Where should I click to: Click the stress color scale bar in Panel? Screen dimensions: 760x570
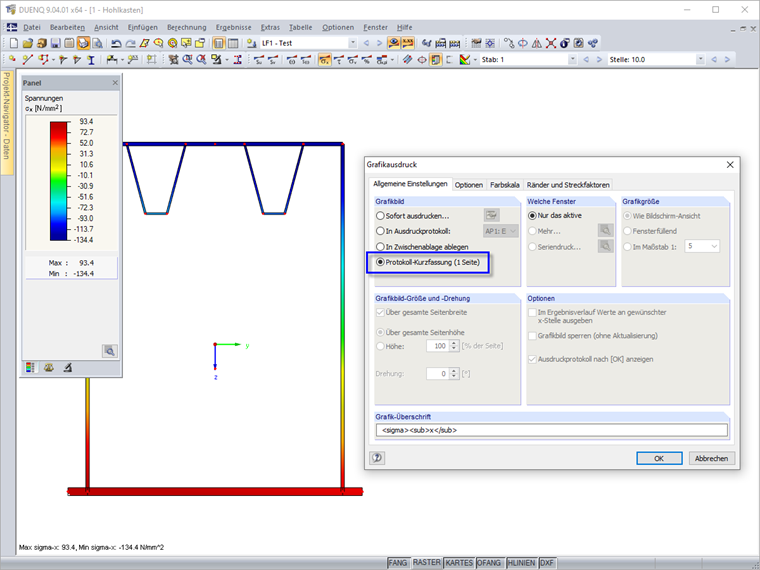[58, 181]
